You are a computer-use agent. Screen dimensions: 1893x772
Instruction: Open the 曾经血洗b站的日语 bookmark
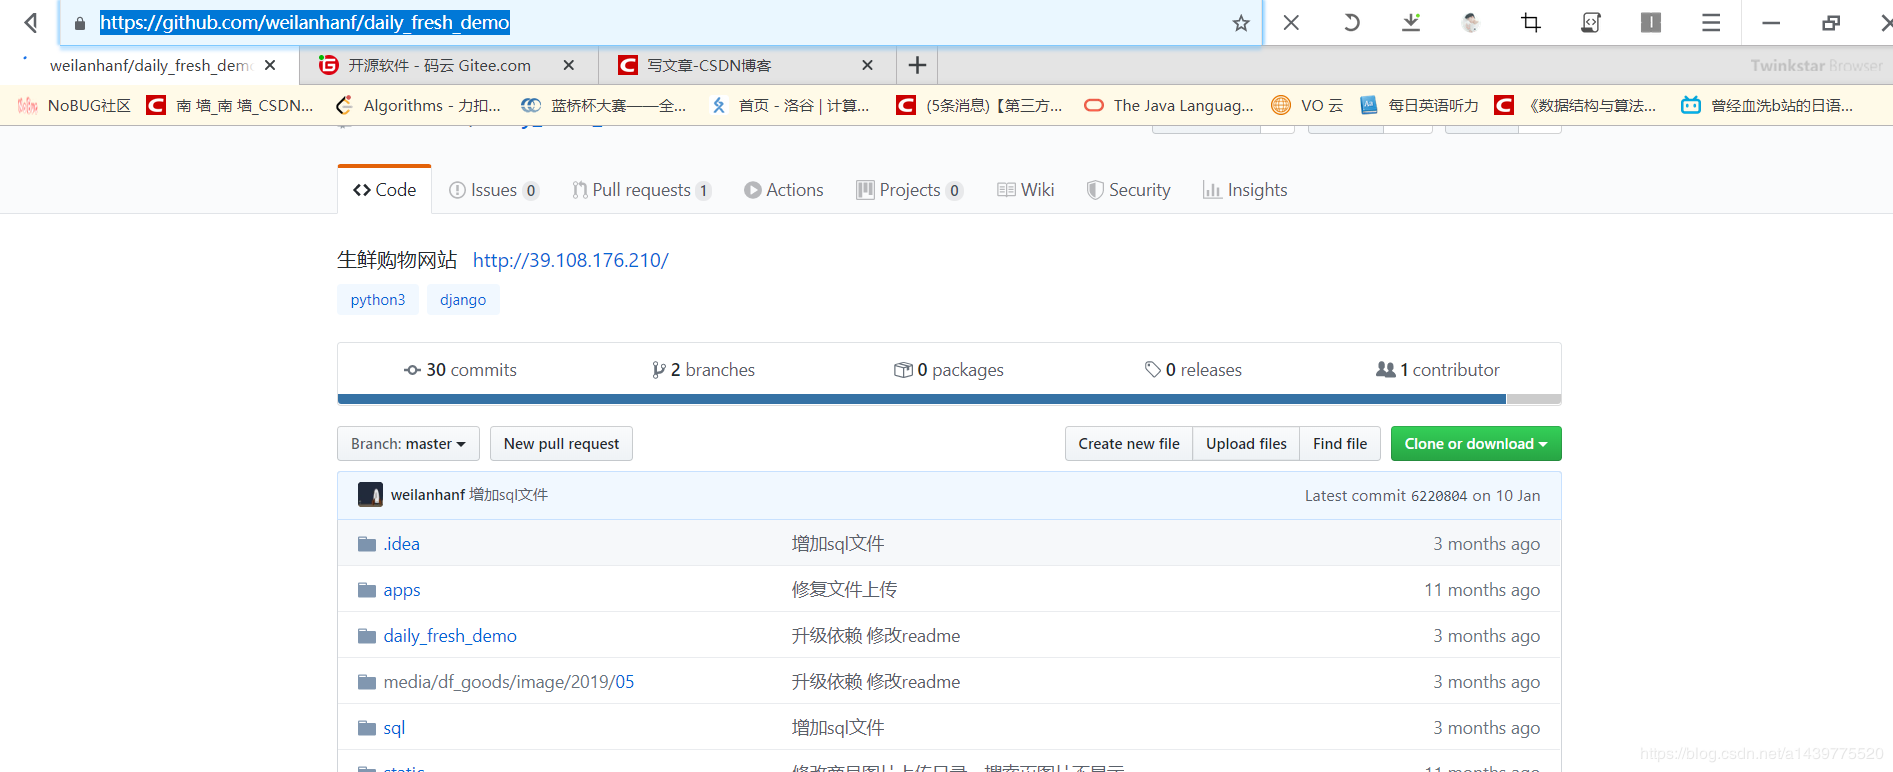1767,105
